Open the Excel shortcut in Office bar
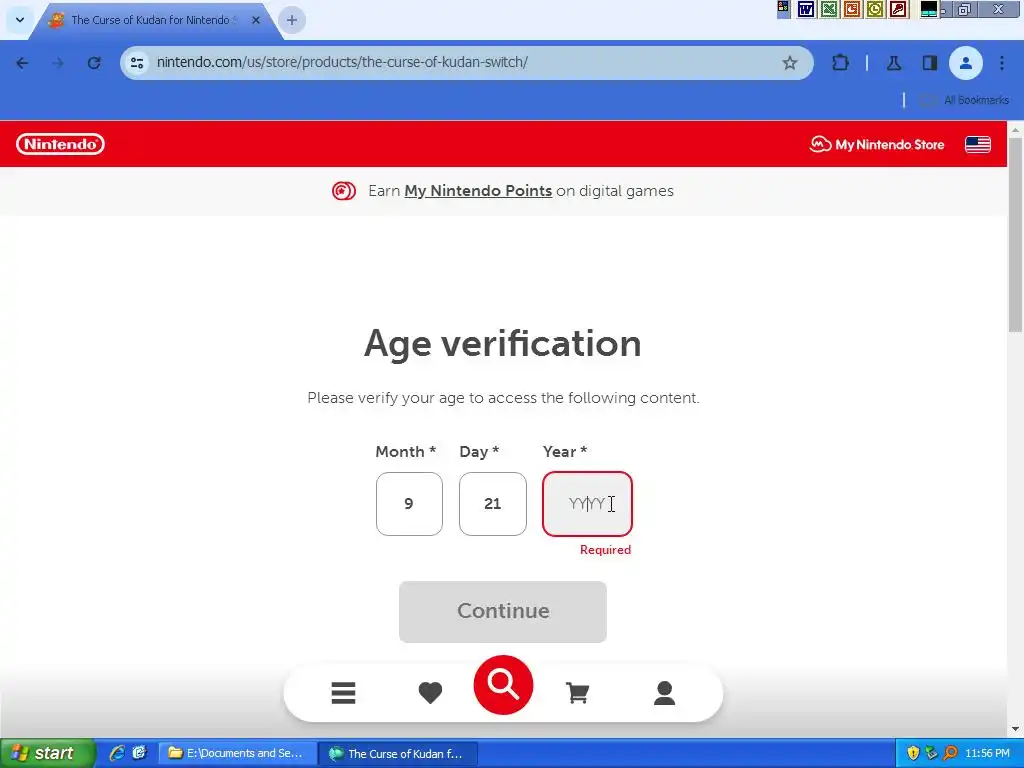This screenshot has height=768, width=1024. tap(829, 9)
